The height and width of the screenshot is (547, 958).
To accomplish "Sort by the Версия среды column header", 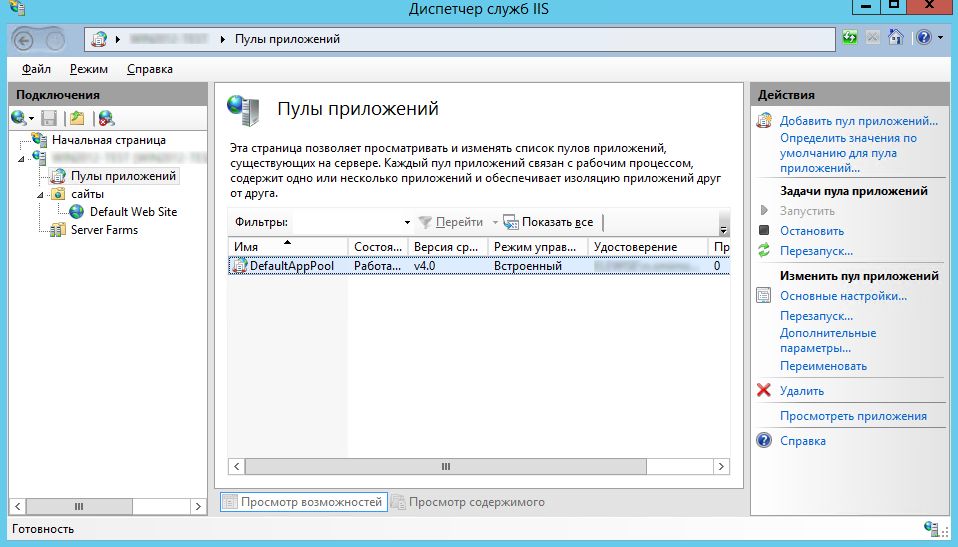I will pos(448,247).
